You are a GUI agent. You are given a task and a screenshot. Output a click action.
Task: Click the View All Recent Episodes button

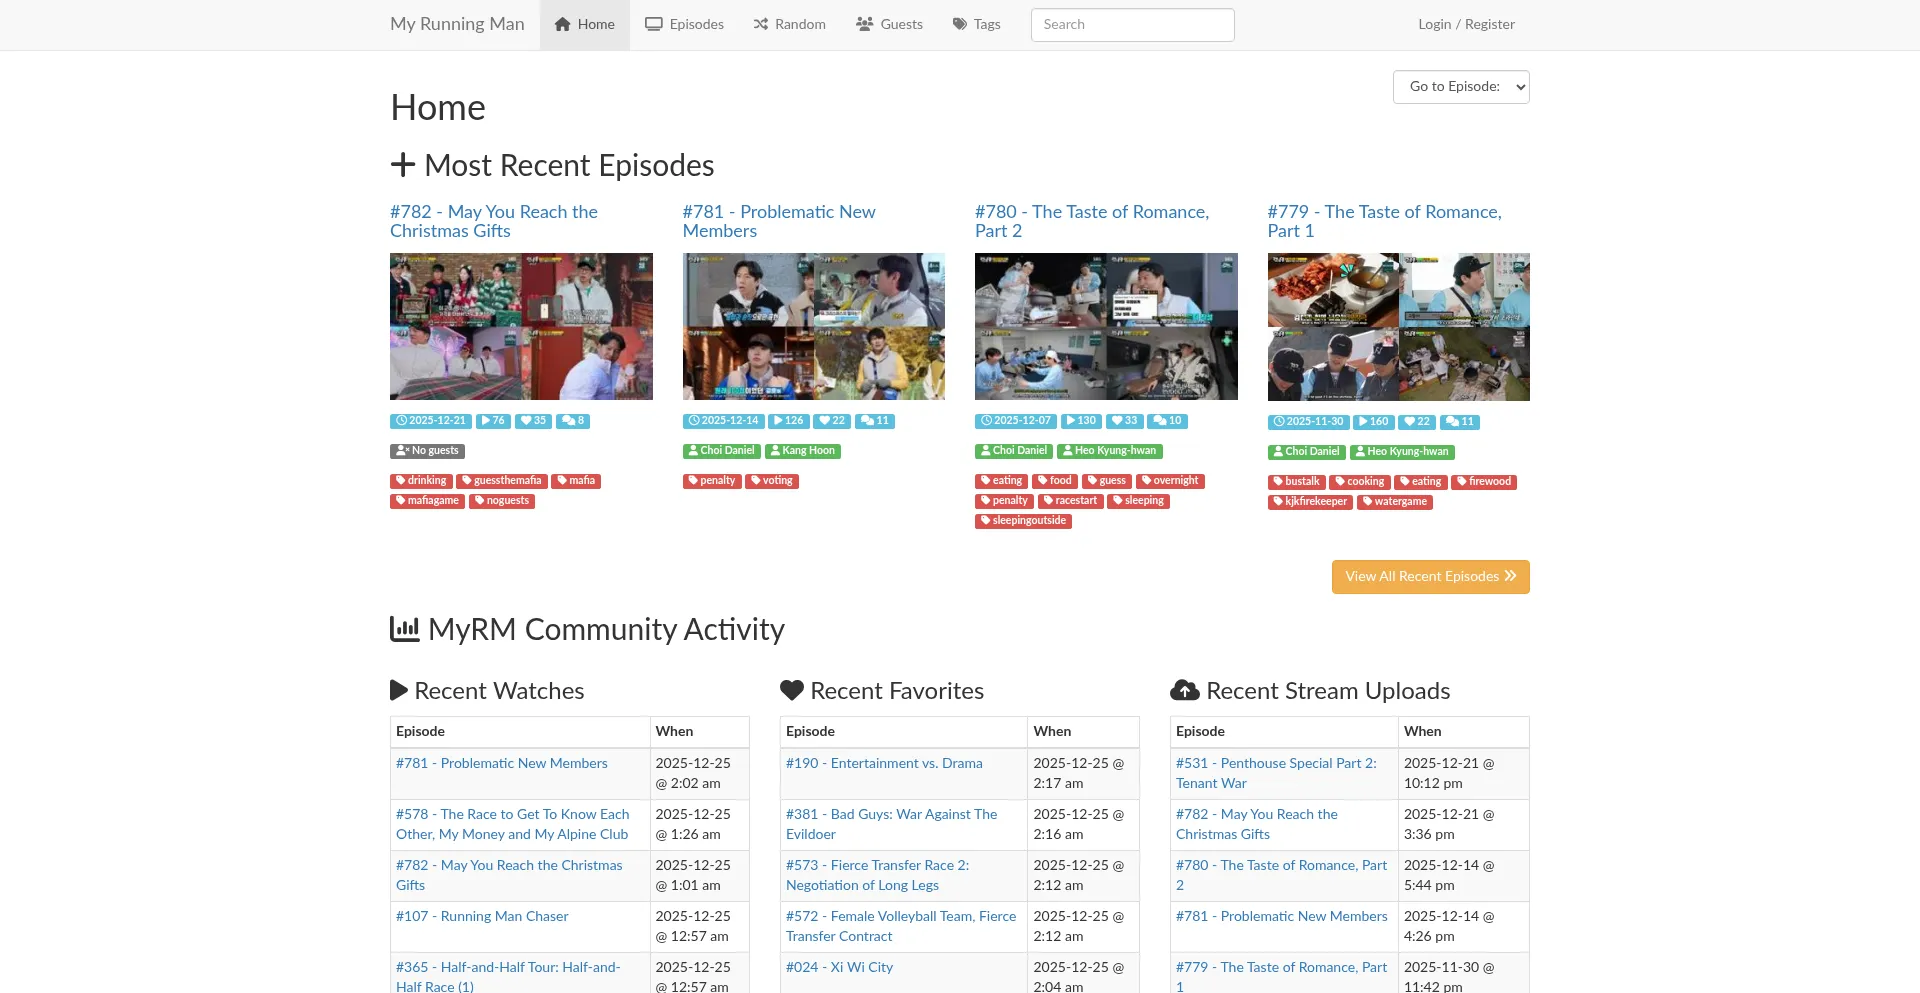(1430, 577)
